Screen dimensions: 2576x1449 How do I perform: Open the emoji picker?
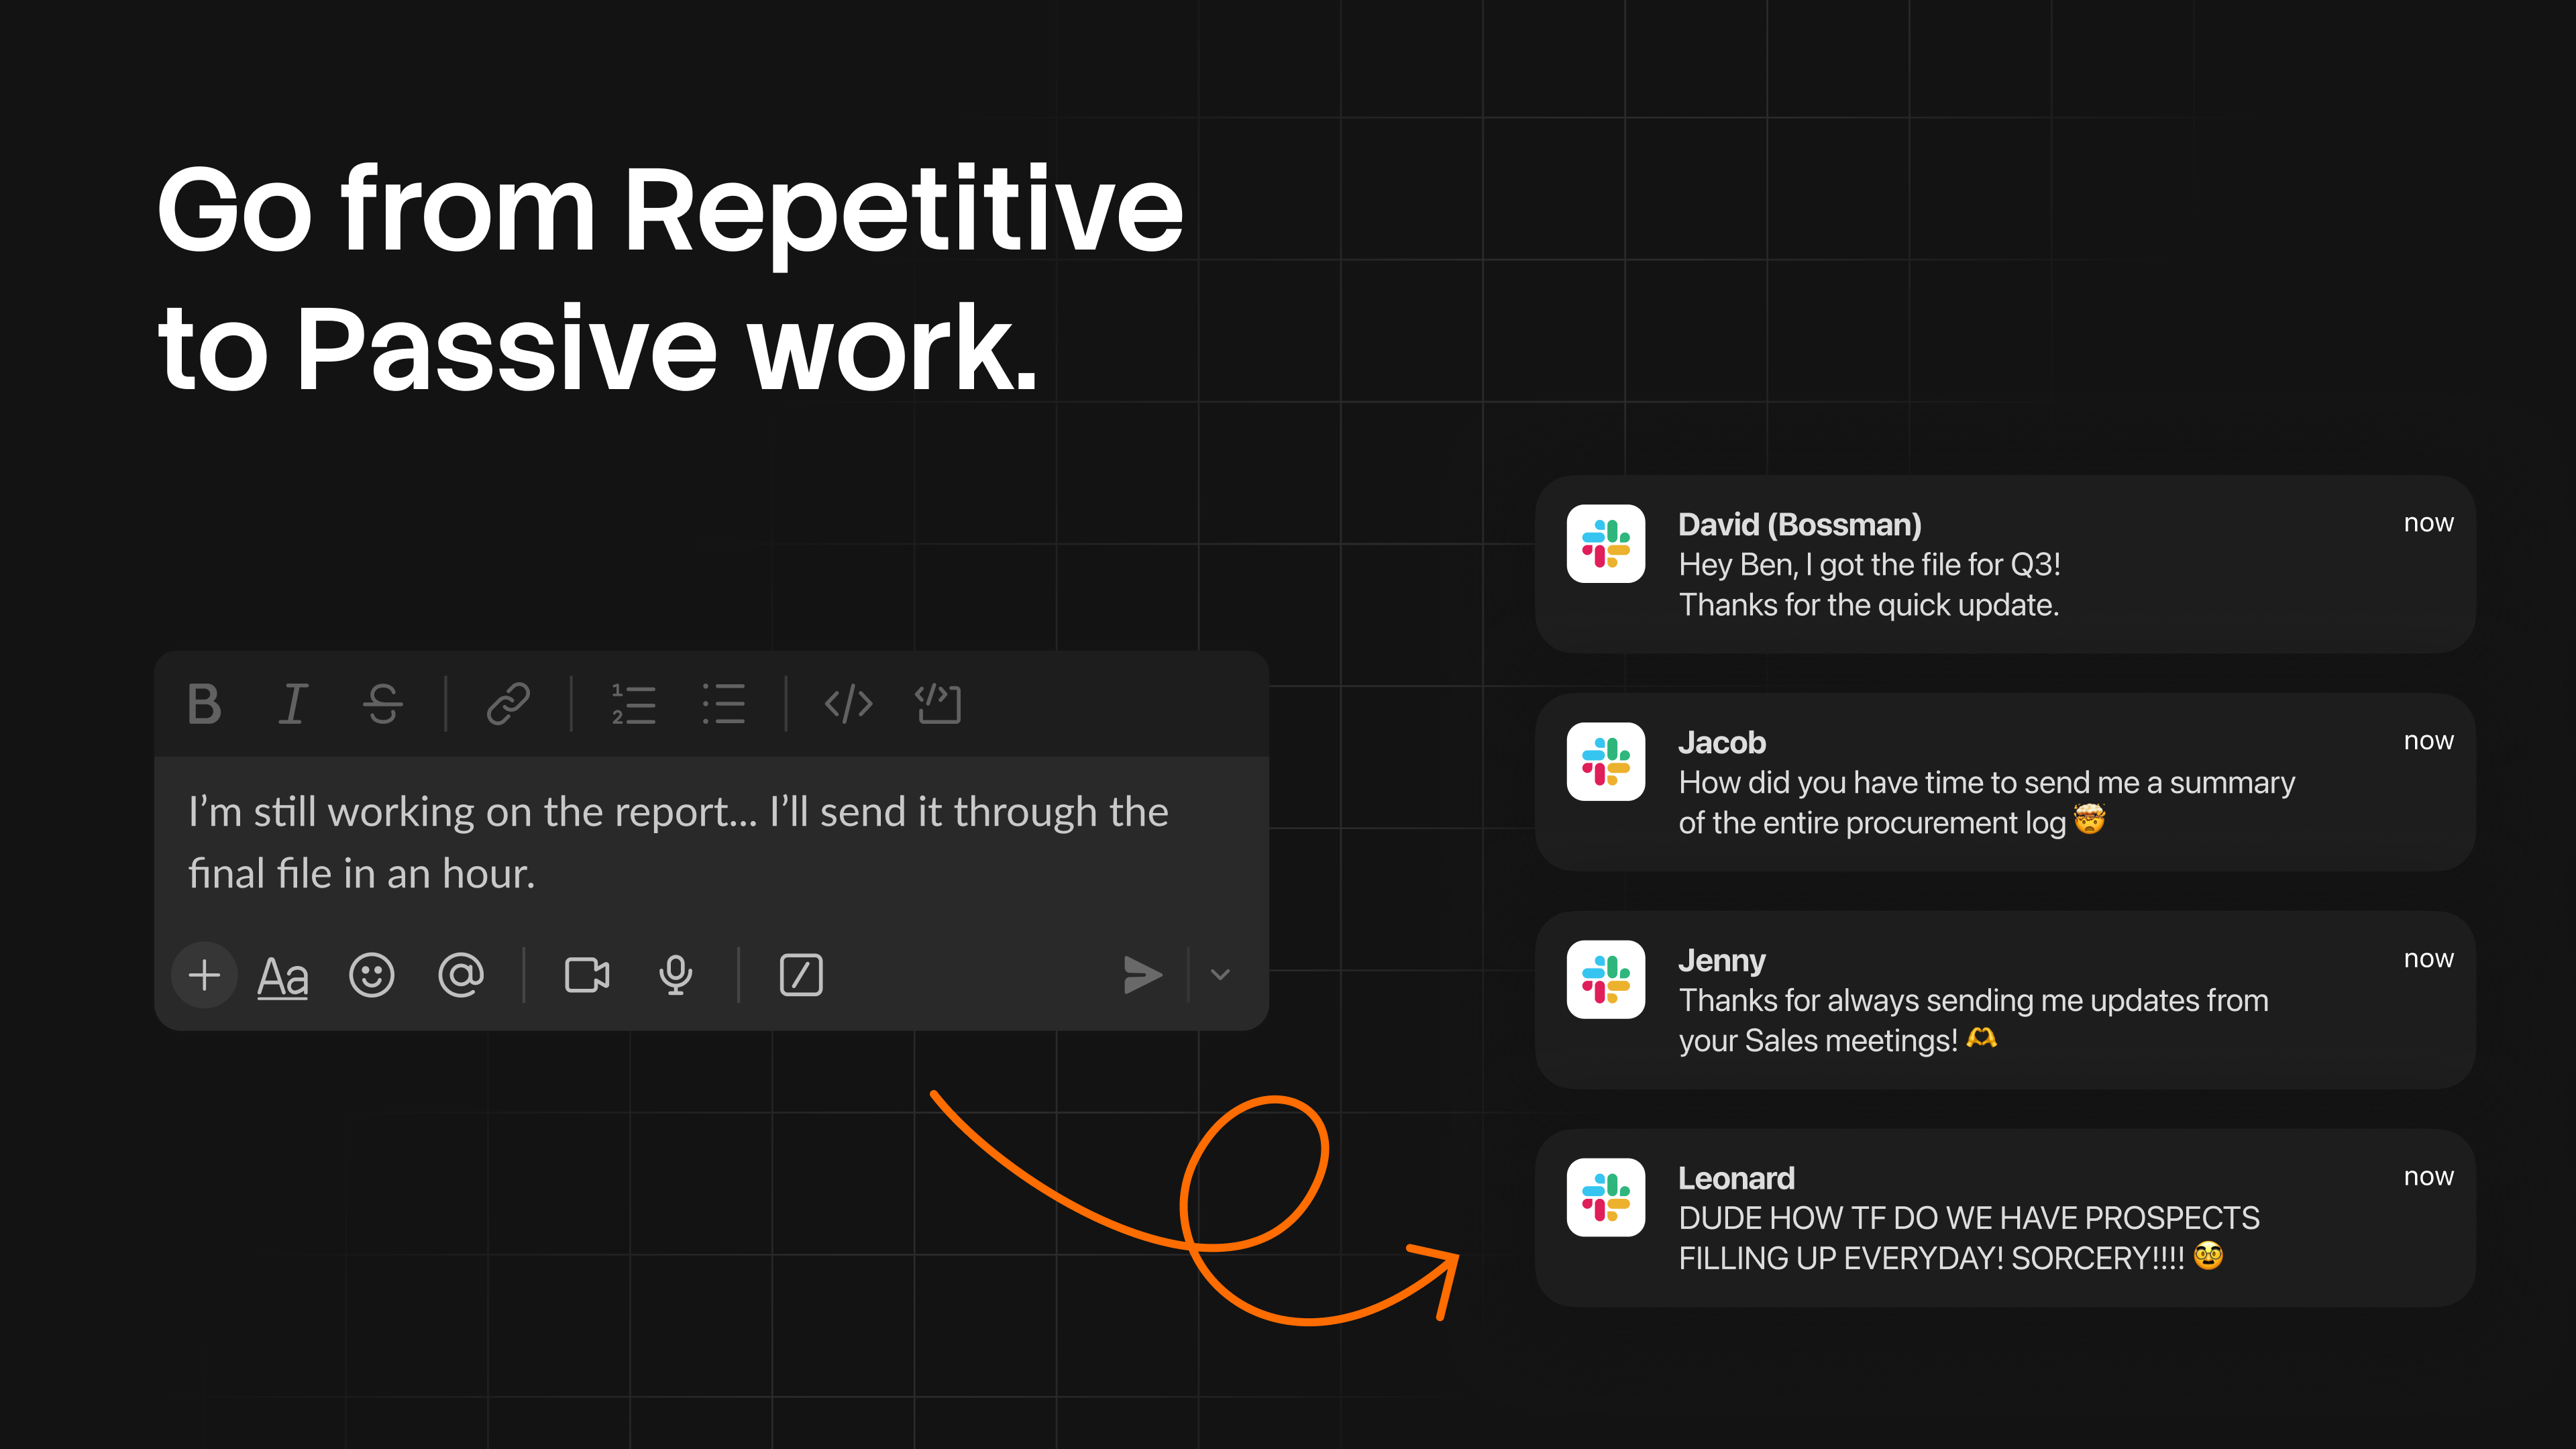coord(372,975)
